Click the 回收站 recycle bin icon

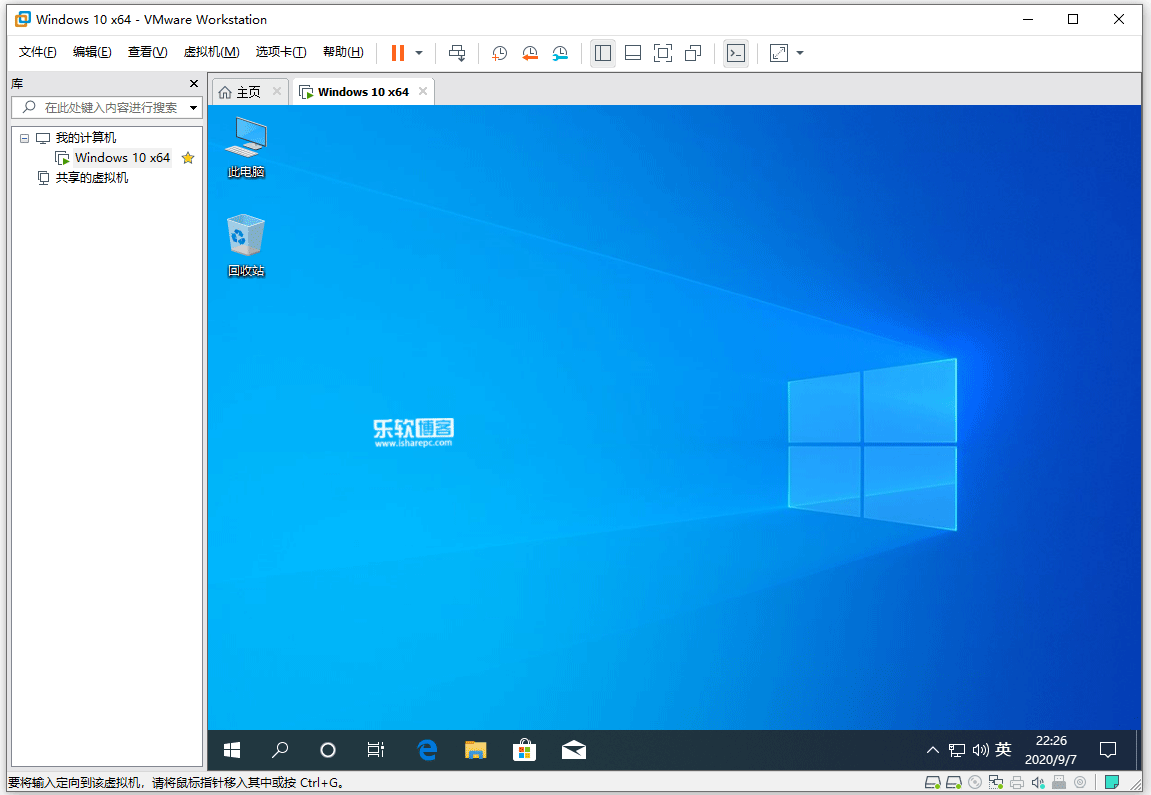(x=246, y=246)
